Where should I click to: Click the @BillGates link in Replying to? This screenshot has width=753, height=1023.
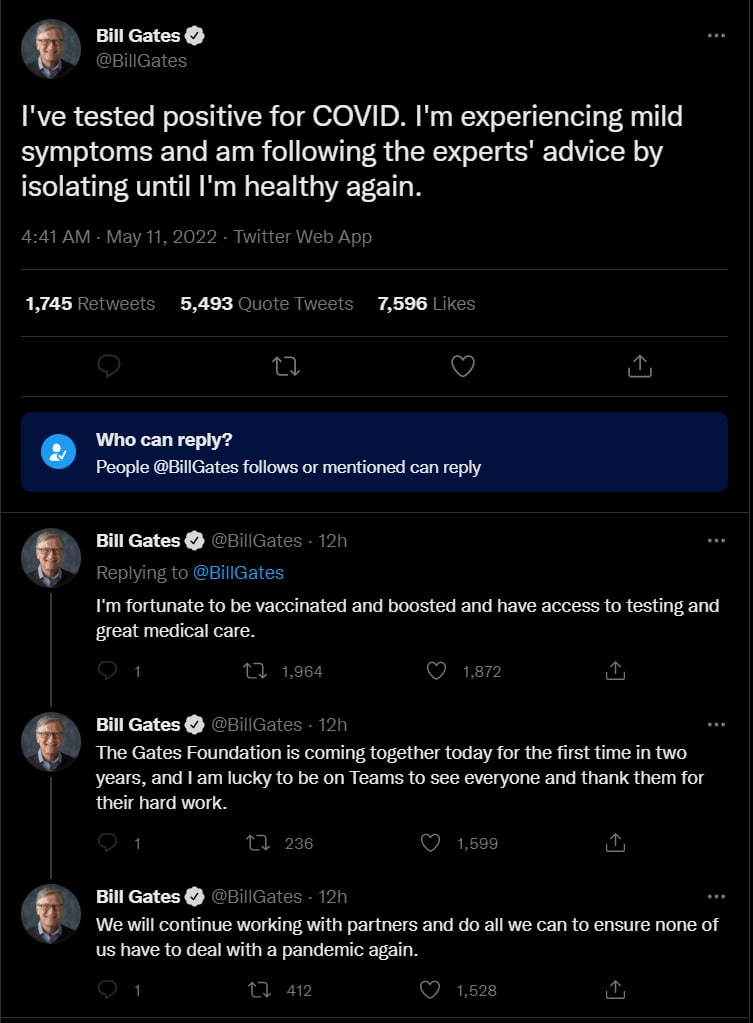[x=238, y=573]
